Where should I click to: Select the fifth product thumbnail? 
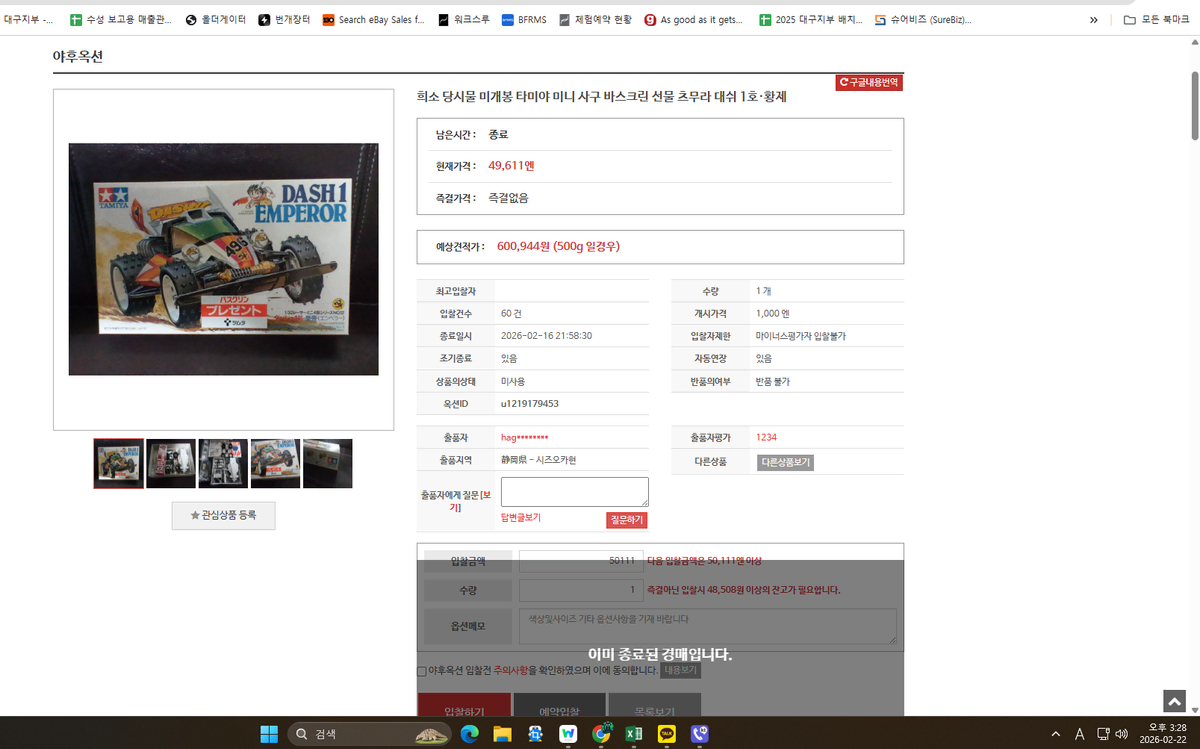327,464
